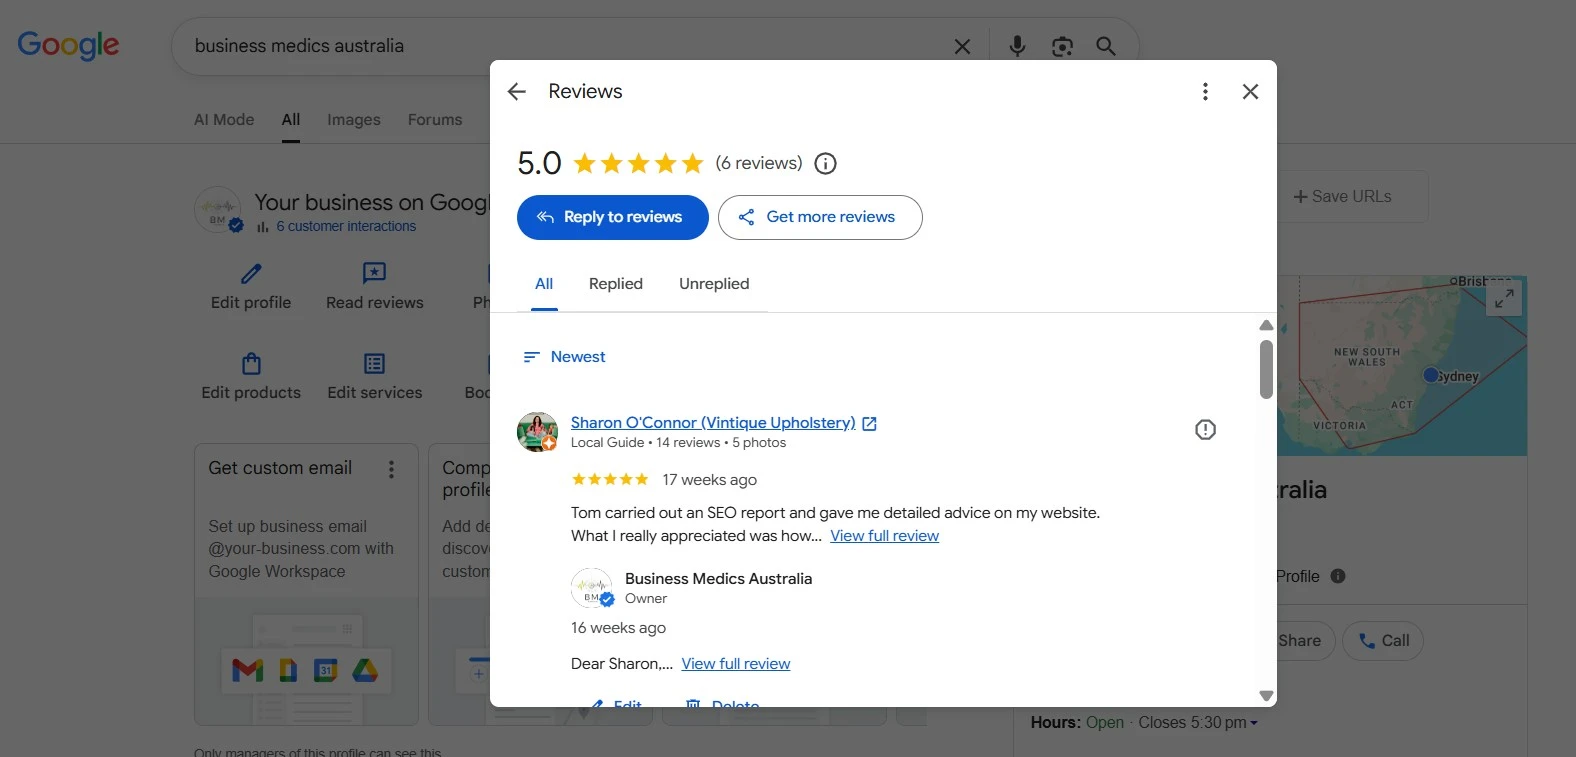Click the Share button
Screen dimensions: 1576x757
(x=1300, y=641)
